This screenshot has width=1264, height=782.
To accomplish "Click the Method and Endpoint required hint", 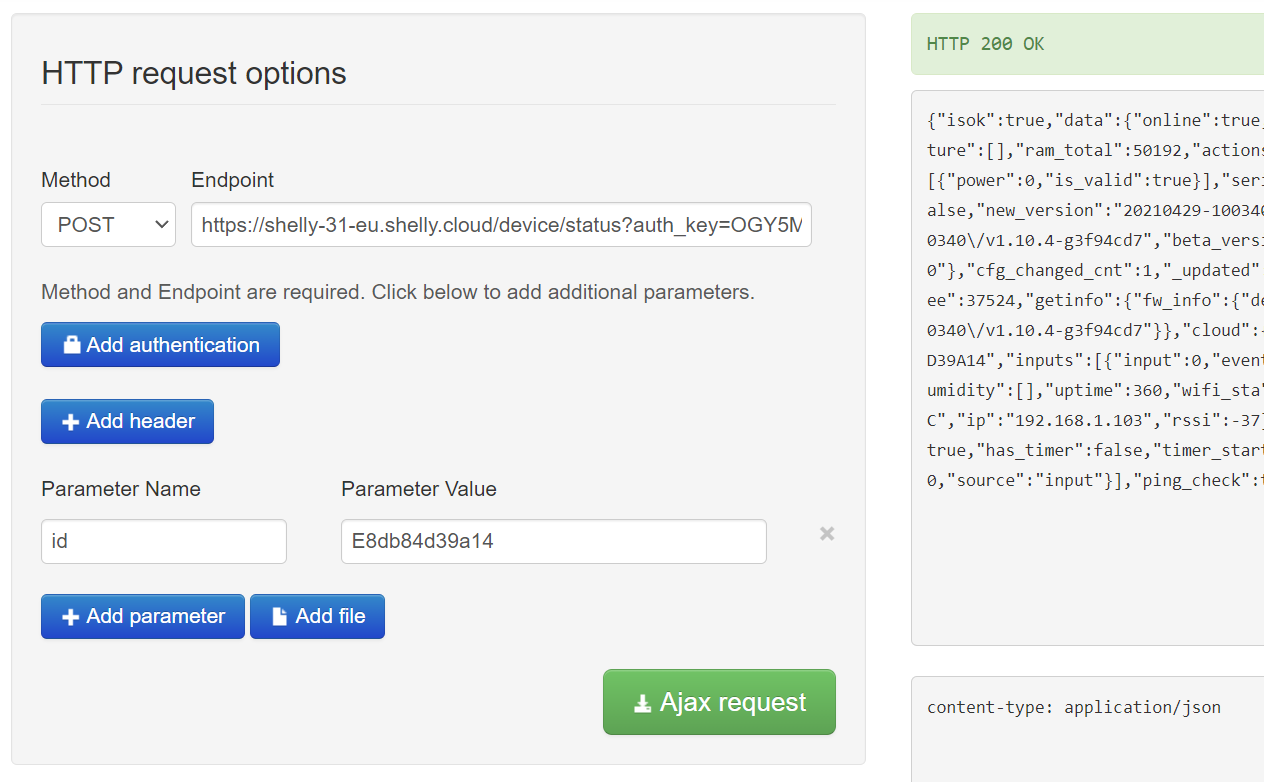I will click(398, 293).
